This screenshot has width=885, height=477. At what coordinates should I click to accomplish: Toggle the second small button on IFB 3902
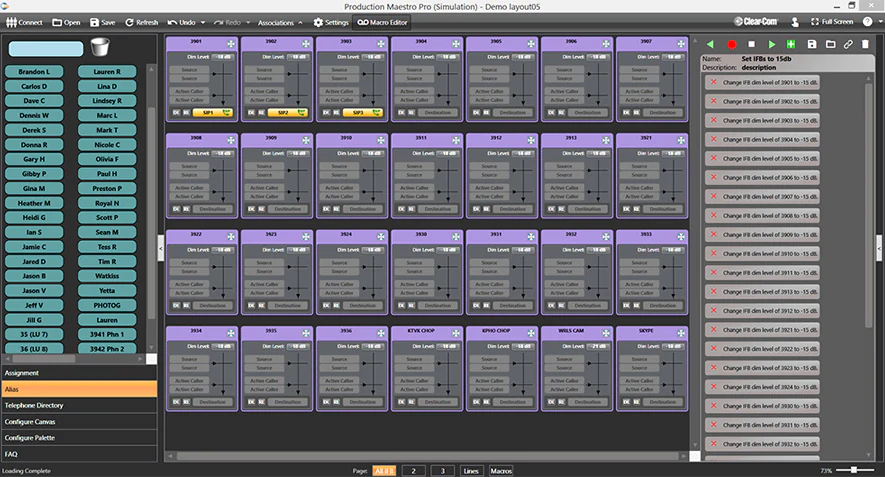(x=261, y=113)
